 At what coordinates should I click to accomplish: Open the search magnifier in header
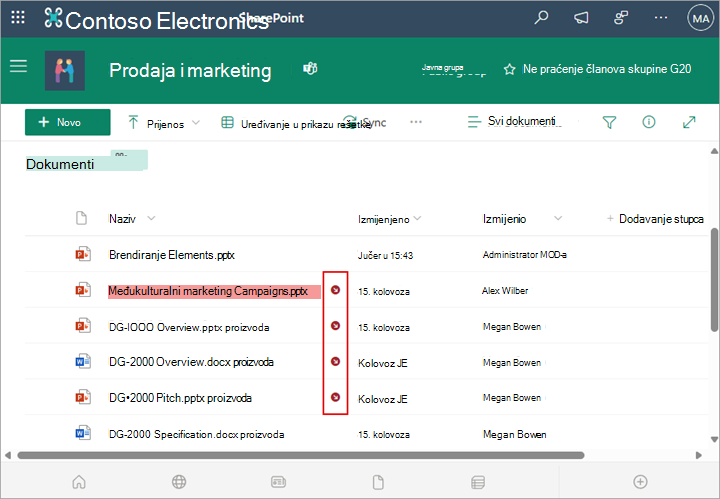[x=542, y=17]
